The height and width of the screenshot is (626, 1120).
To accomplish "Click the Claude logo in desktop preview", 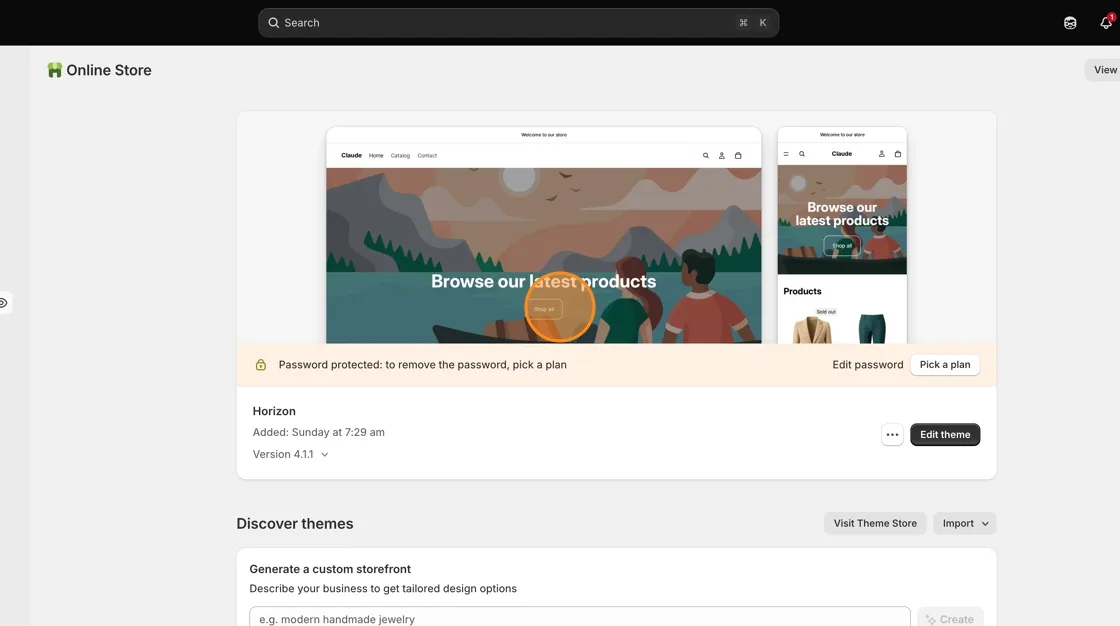I will [351, 155].
